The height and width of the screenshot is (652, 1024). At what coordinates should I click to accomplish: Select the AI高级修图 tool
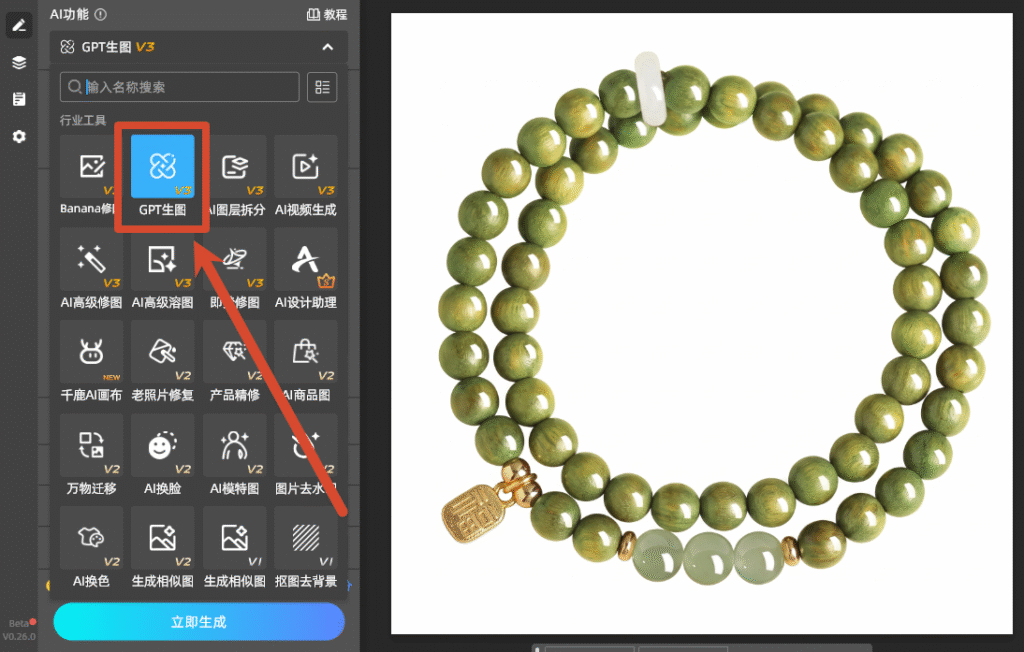click(91, 269)
